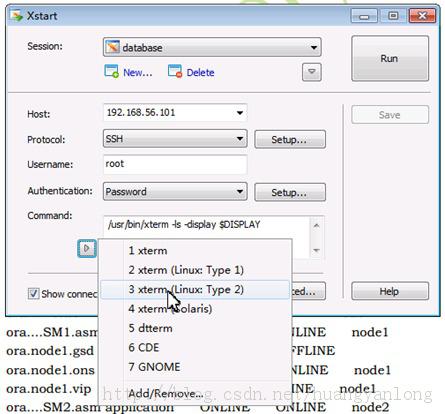Click the Run button
The width and height of the screenshot is (445, 414).
[390, 59]
